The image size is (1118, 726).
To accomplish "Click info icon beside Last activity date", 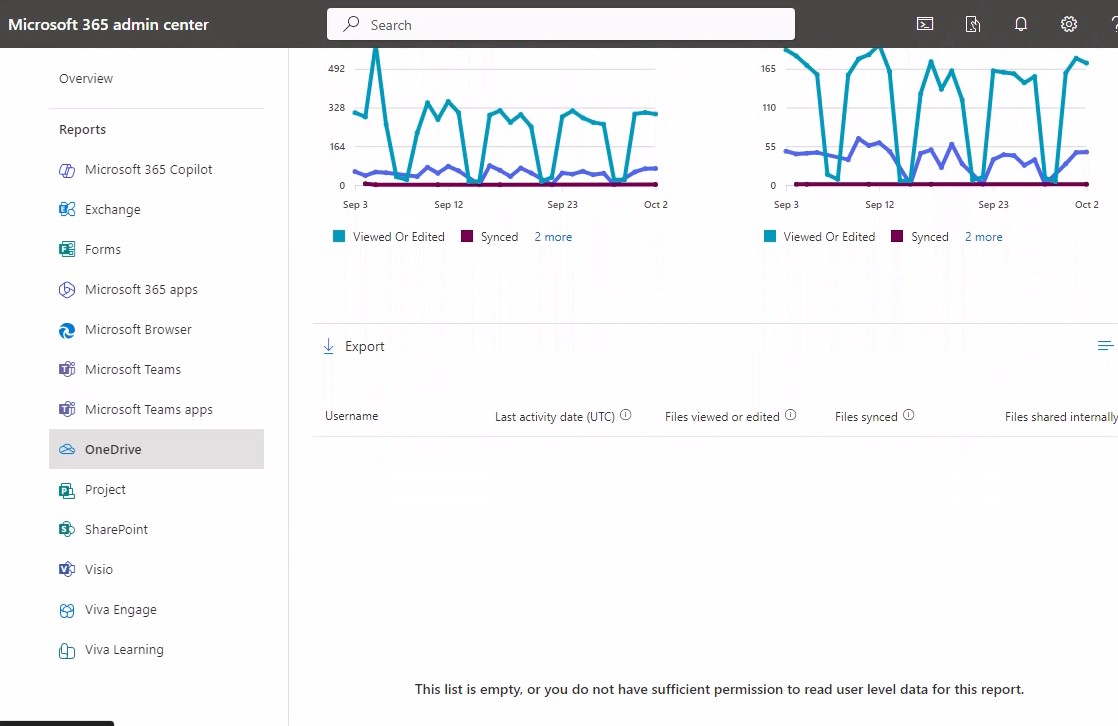I will click(x=625, y=415).
